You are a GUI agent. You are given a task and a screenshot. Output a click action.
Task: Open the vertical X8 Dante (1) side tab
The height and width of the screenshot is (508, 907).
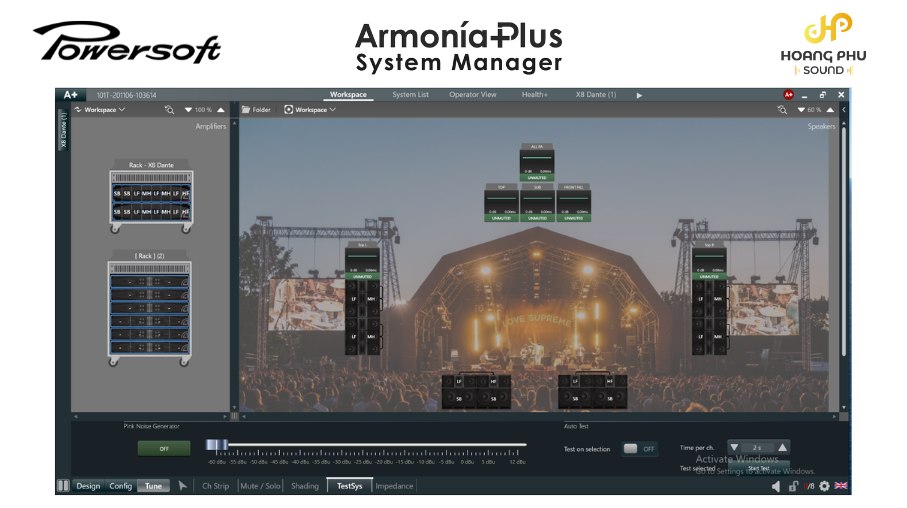64,130
